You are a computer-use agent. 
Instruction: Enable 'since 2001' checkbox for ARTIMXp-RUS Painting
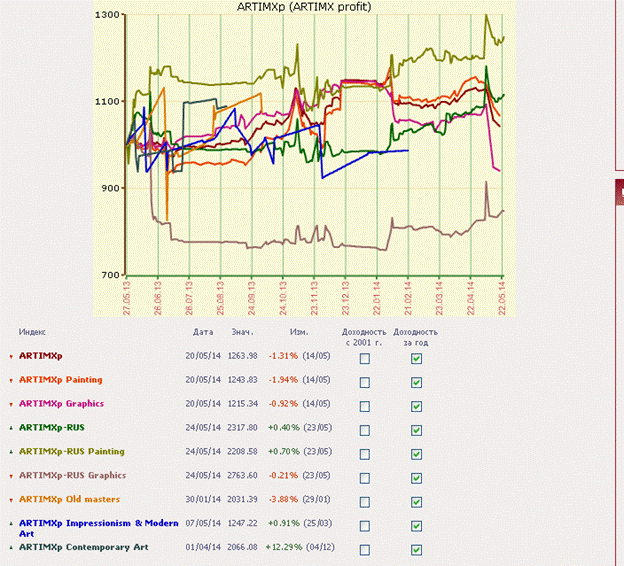(x=365, y=454)
